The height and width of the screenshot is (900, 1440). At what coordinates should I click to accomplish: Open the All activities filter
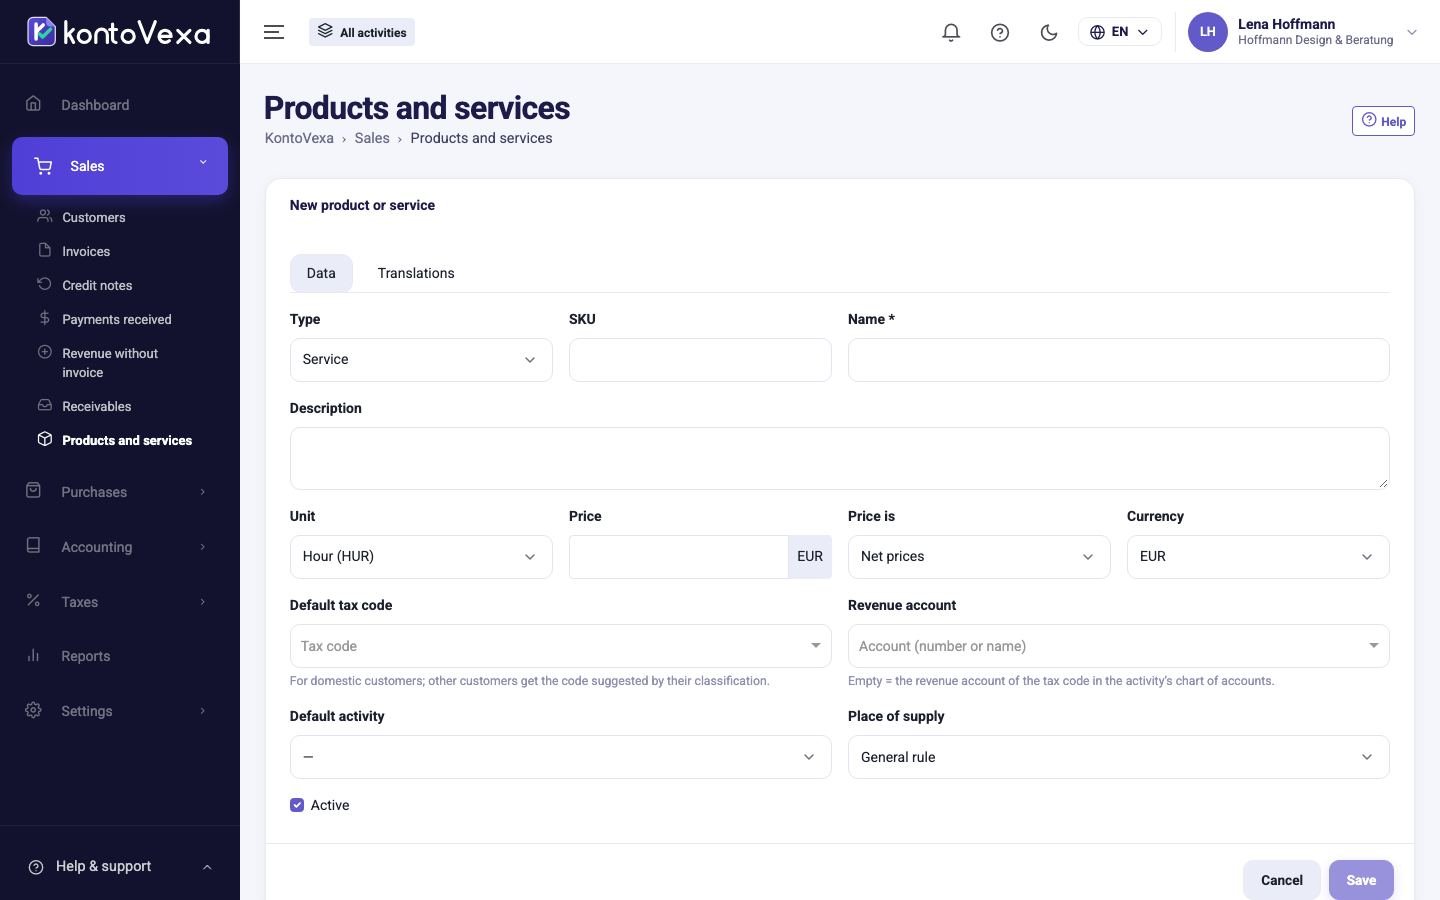click(x=362, y=32)
